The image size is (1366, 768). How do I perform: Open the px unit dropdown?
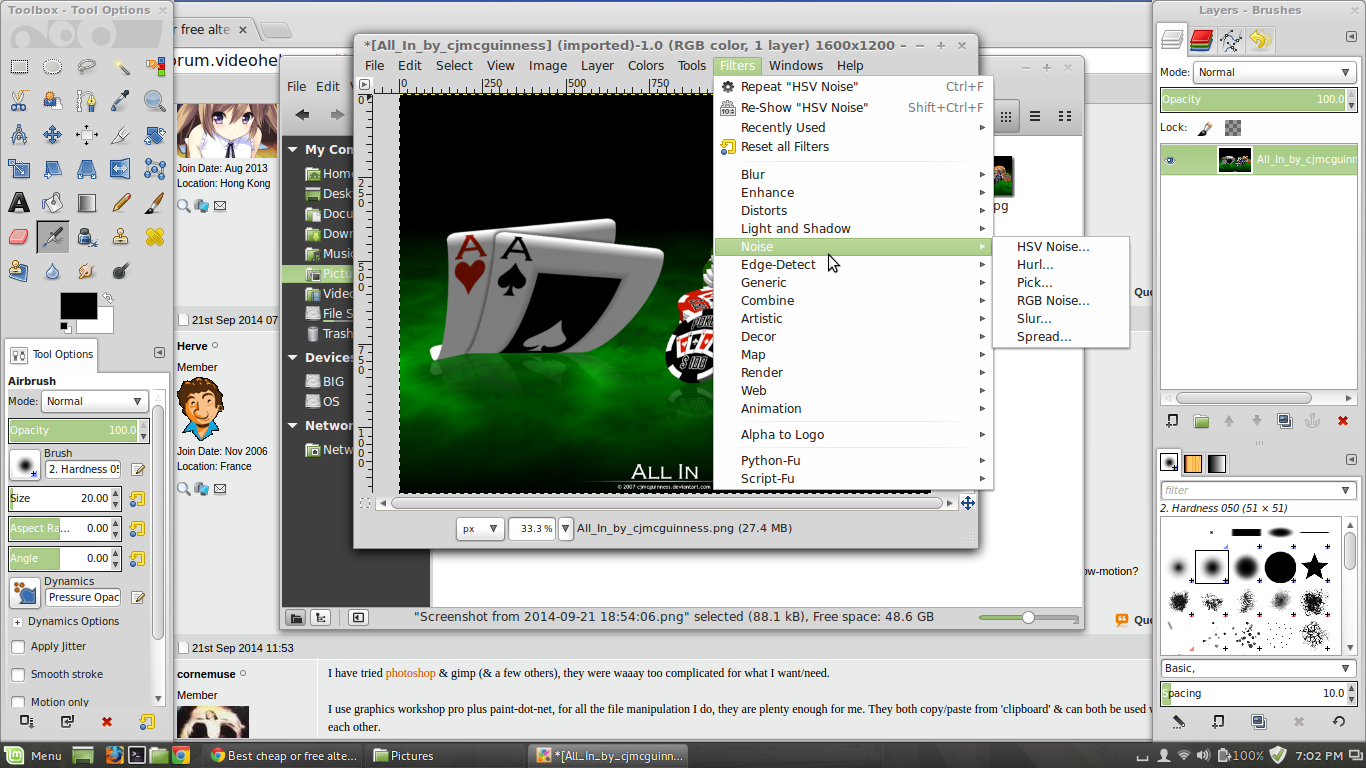pyautogui.click(x=480, y=529)
